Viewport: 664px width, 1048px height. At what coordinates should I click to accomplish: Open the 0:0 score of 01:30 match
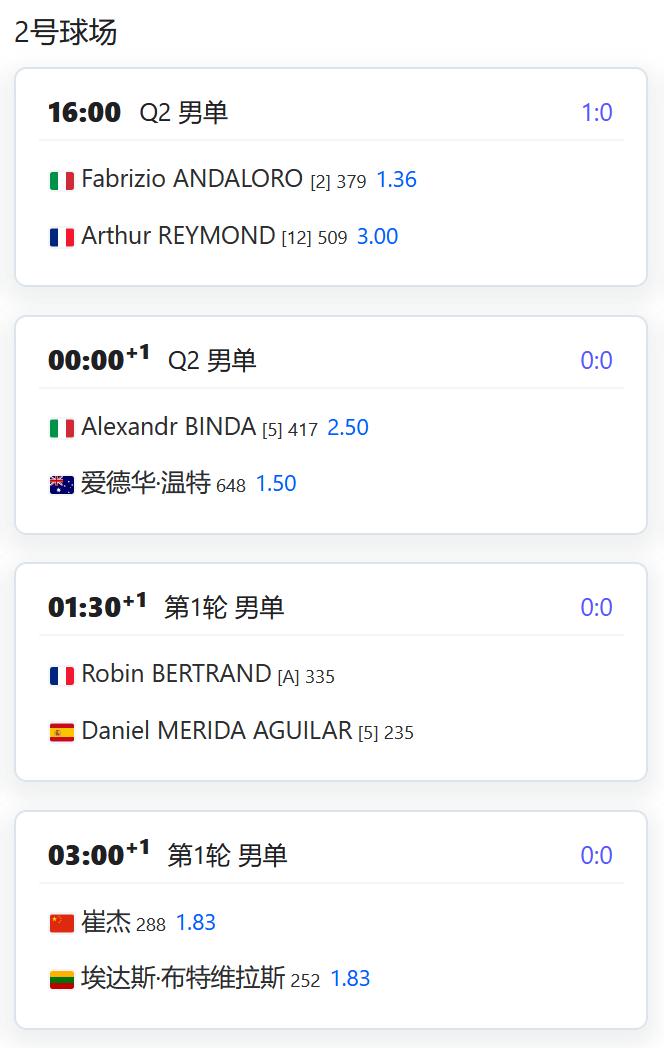596,607
